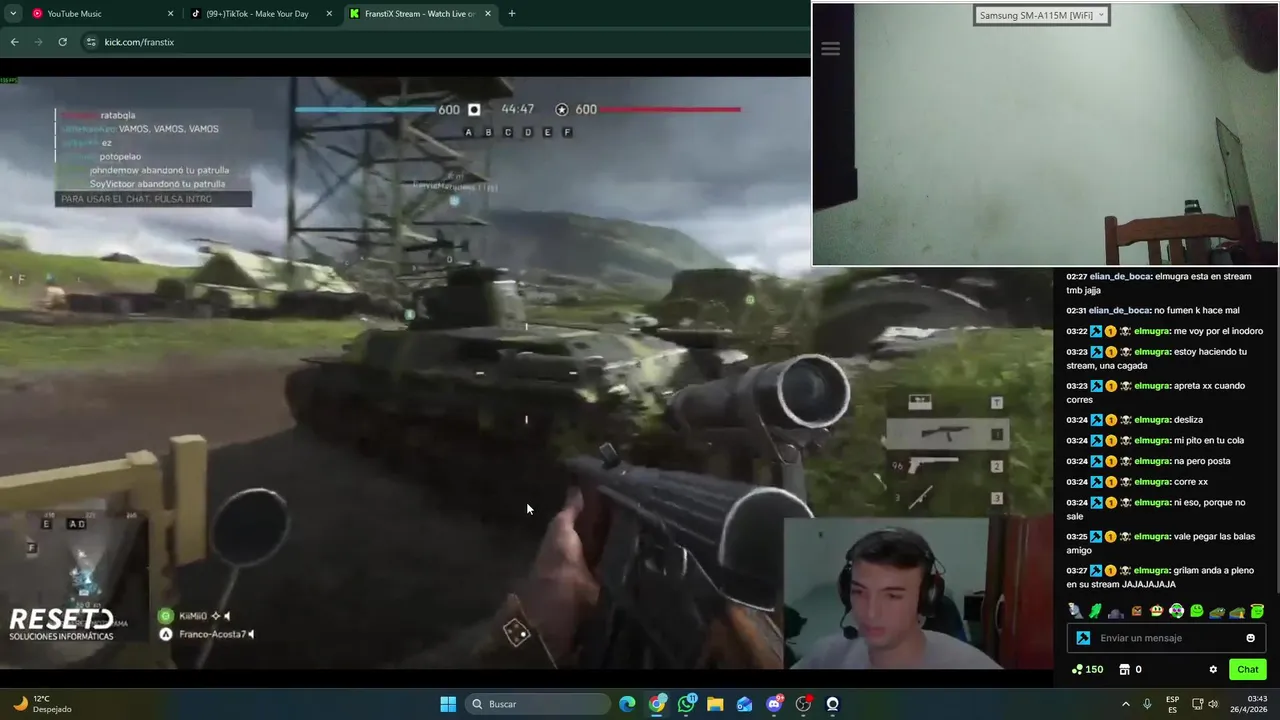Close the FranstiX Stream tab
The width and height of the screenshot is (1280, 720).
point(487,14)
